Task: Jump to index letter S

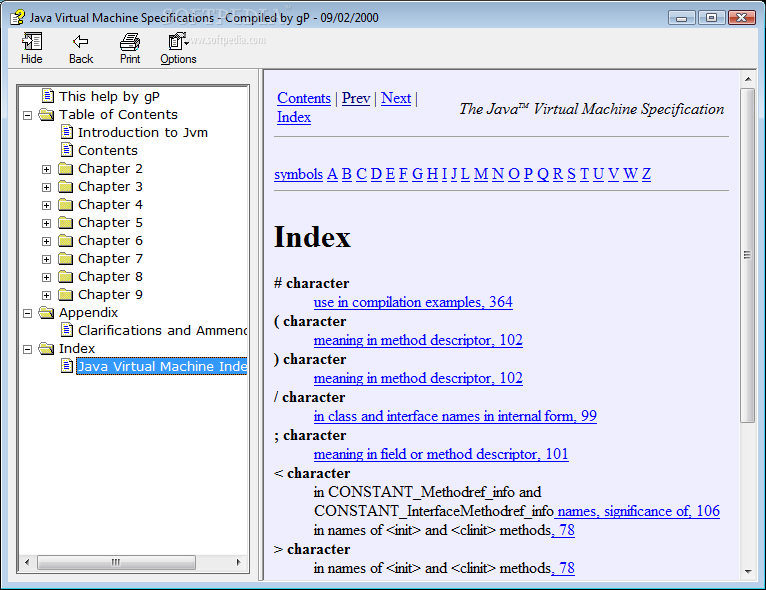Action: [x=571, y=174]
